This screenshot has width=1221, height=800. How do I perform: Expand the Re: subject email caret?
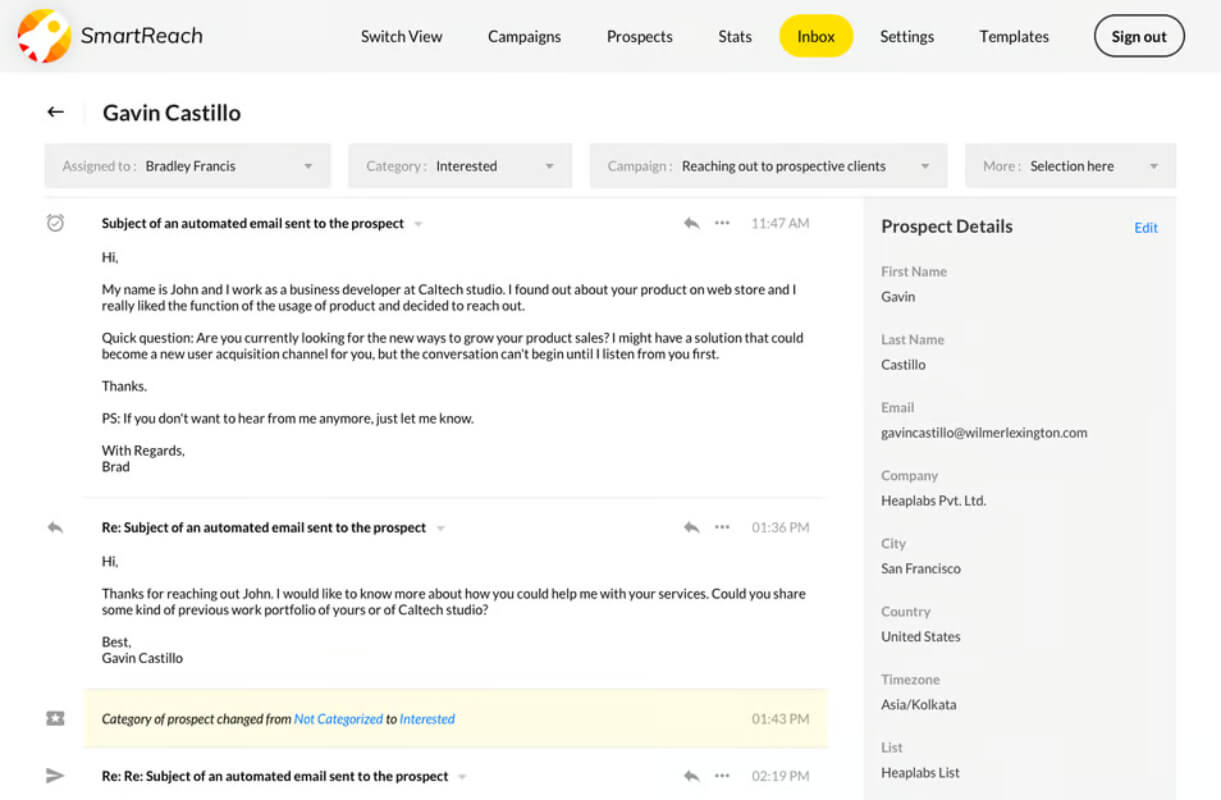[x=440, y=528]
